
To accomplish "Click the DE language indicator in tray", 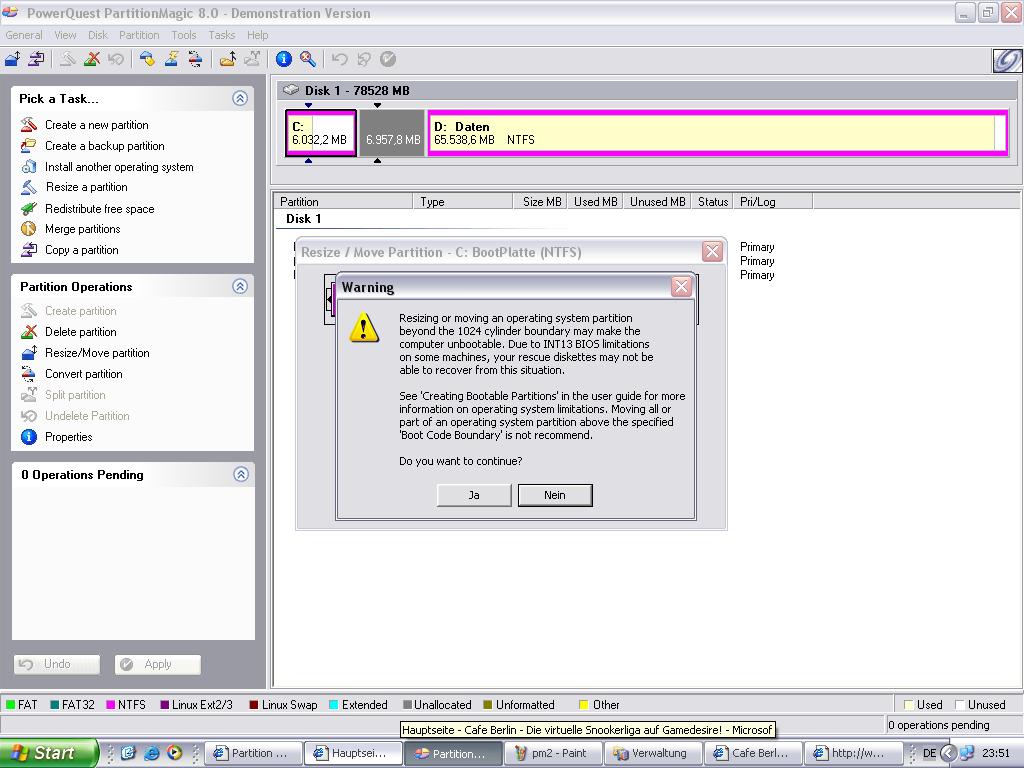I will pyautogui.click(x=929, y=753).
